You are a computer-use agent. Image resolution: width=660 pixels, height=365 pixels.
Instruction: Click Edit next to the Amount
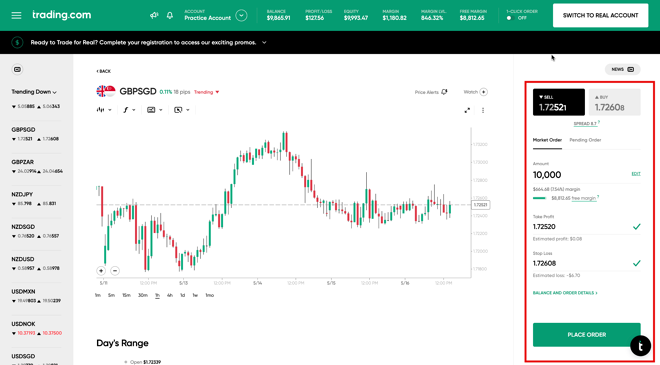(636, 174)
